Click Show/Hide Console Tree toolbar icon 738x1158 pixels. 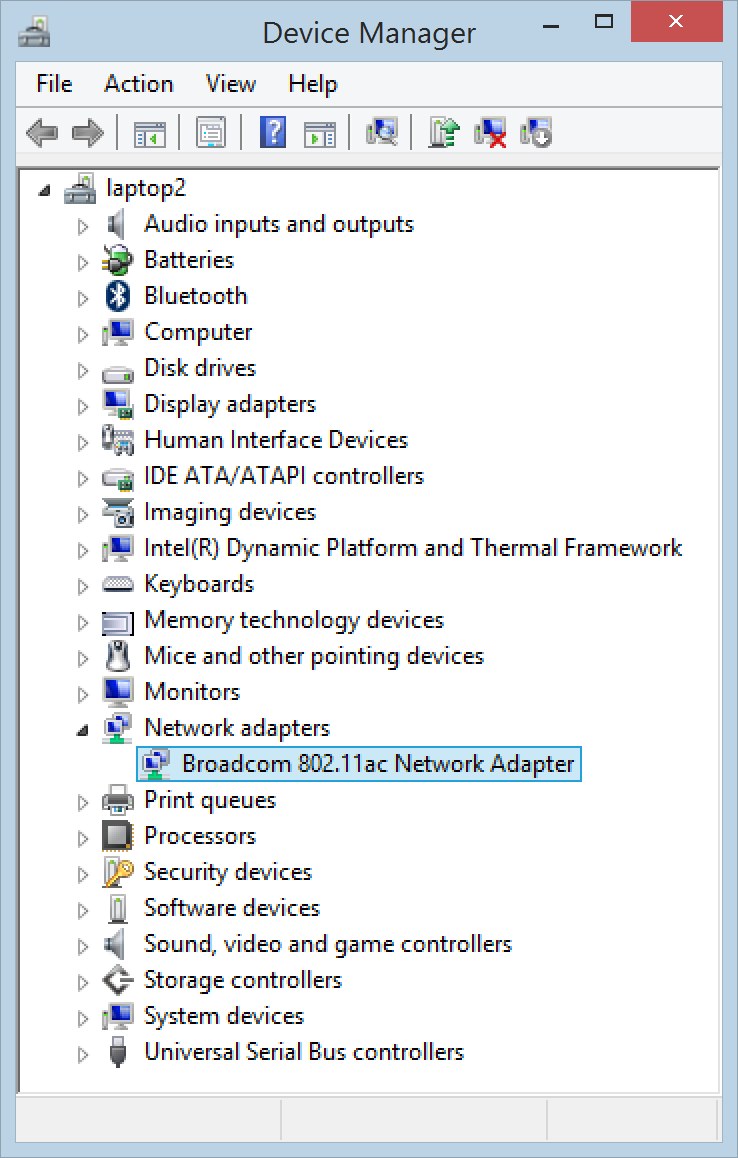click(x=149, y=134)
